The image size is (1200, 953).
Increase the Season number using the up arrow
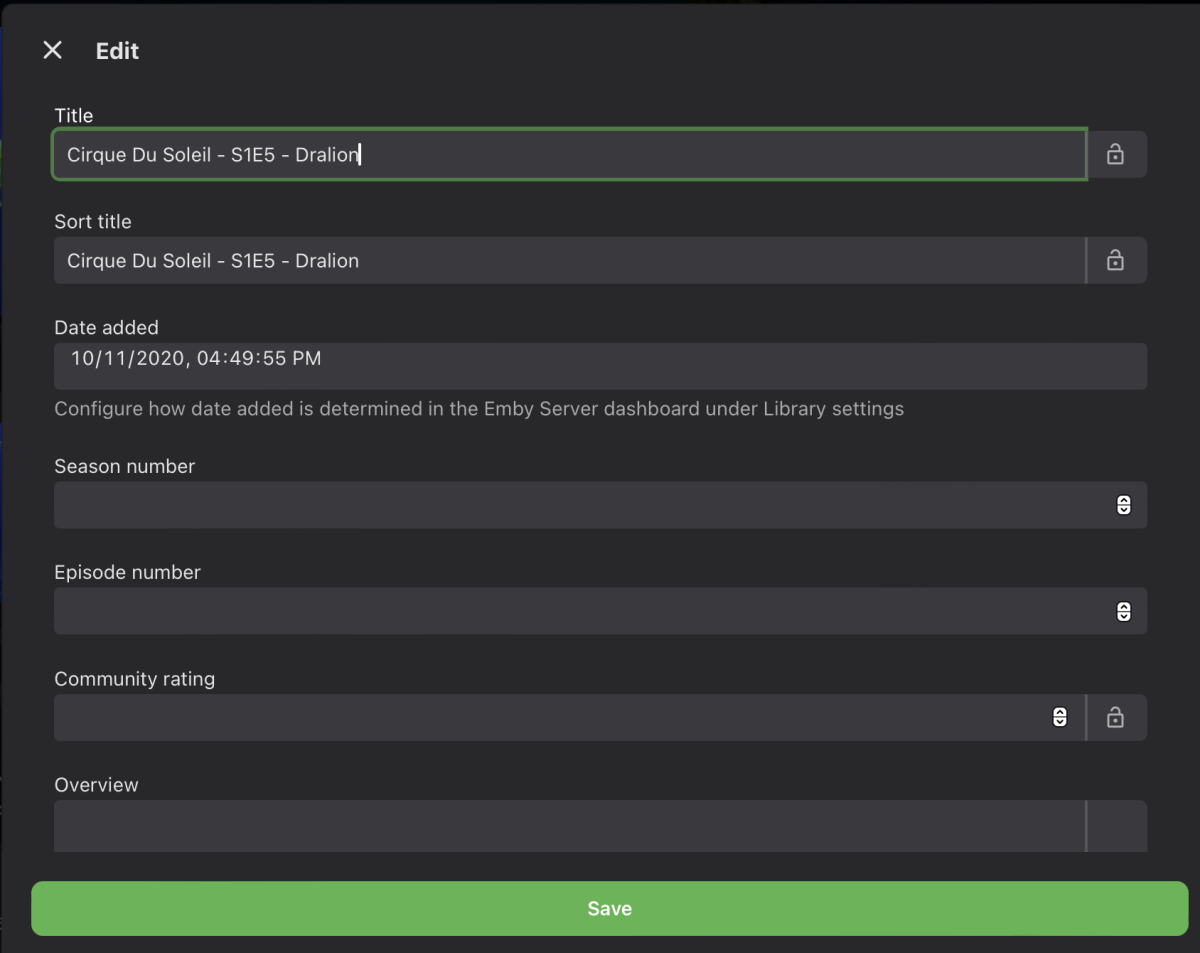(x=1123, y=500)
